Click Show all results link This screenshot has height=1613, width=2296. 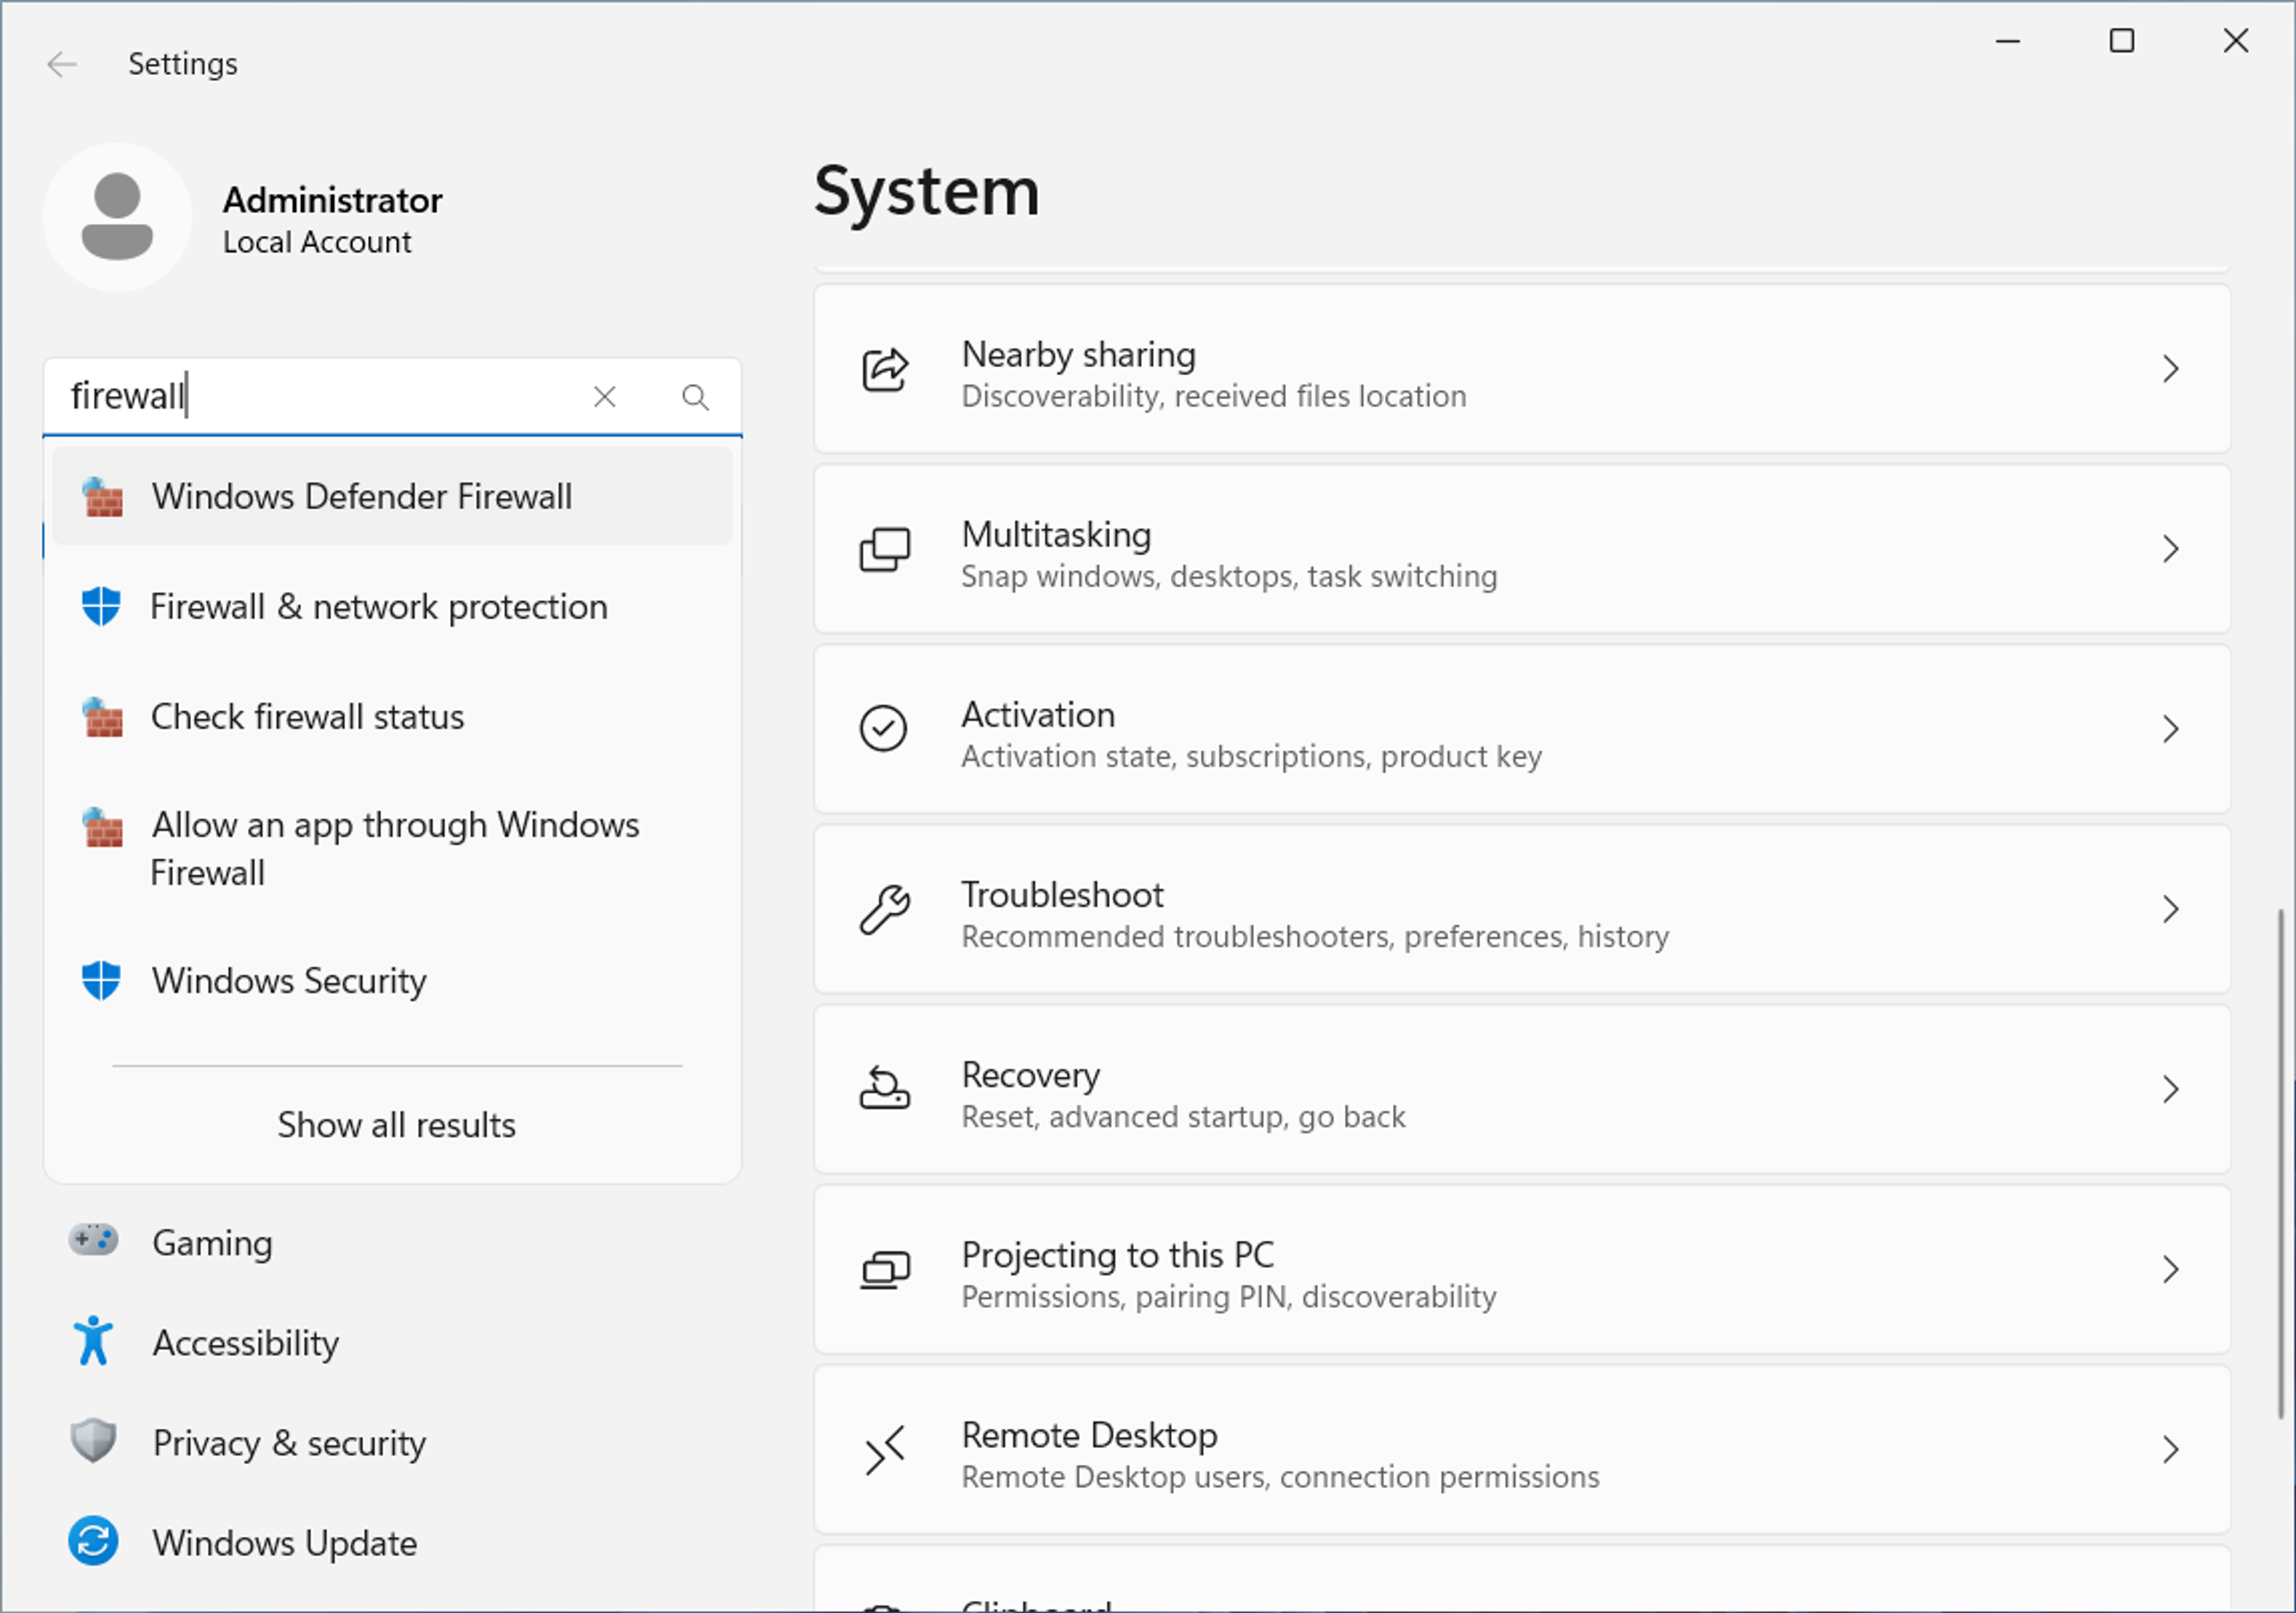coord(397,1125)
